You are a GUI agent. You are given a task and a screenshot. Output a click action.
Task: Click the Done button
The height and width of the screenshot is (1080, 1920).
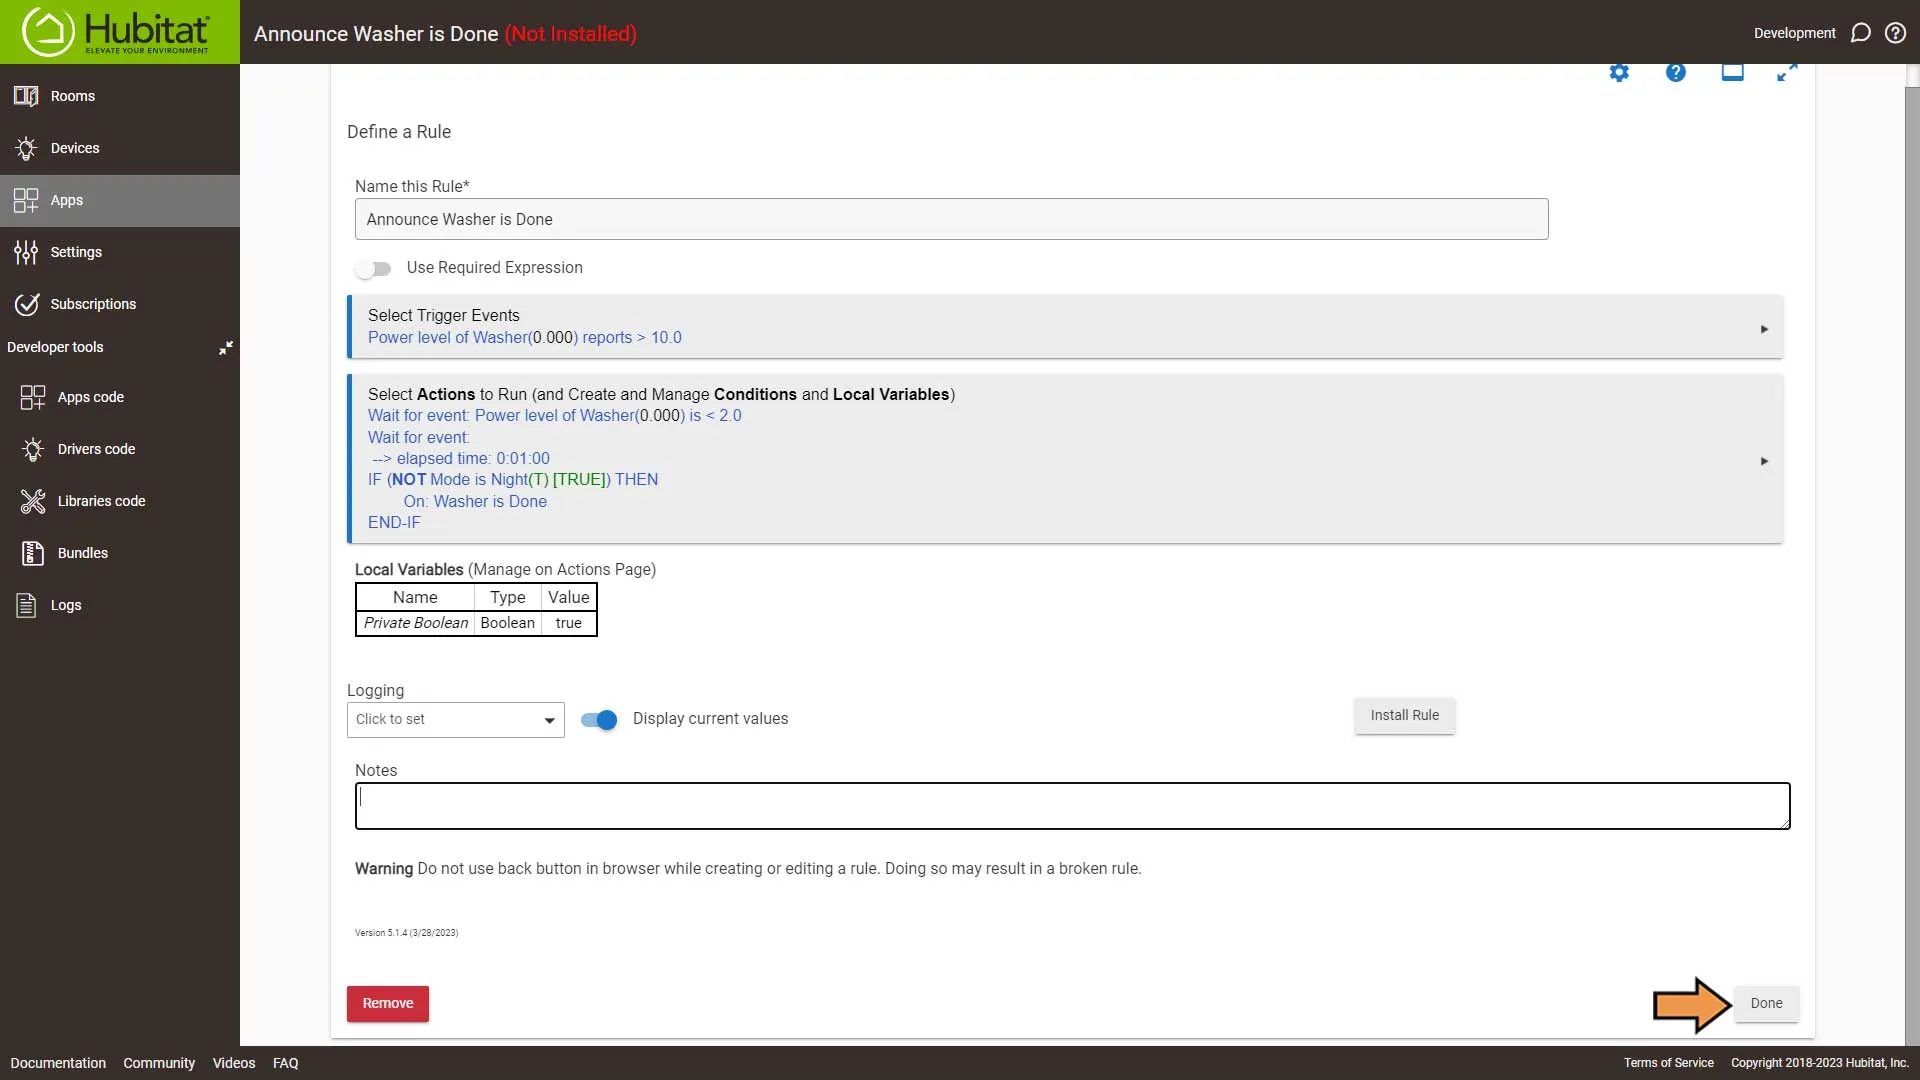tap(1766, 1002)
